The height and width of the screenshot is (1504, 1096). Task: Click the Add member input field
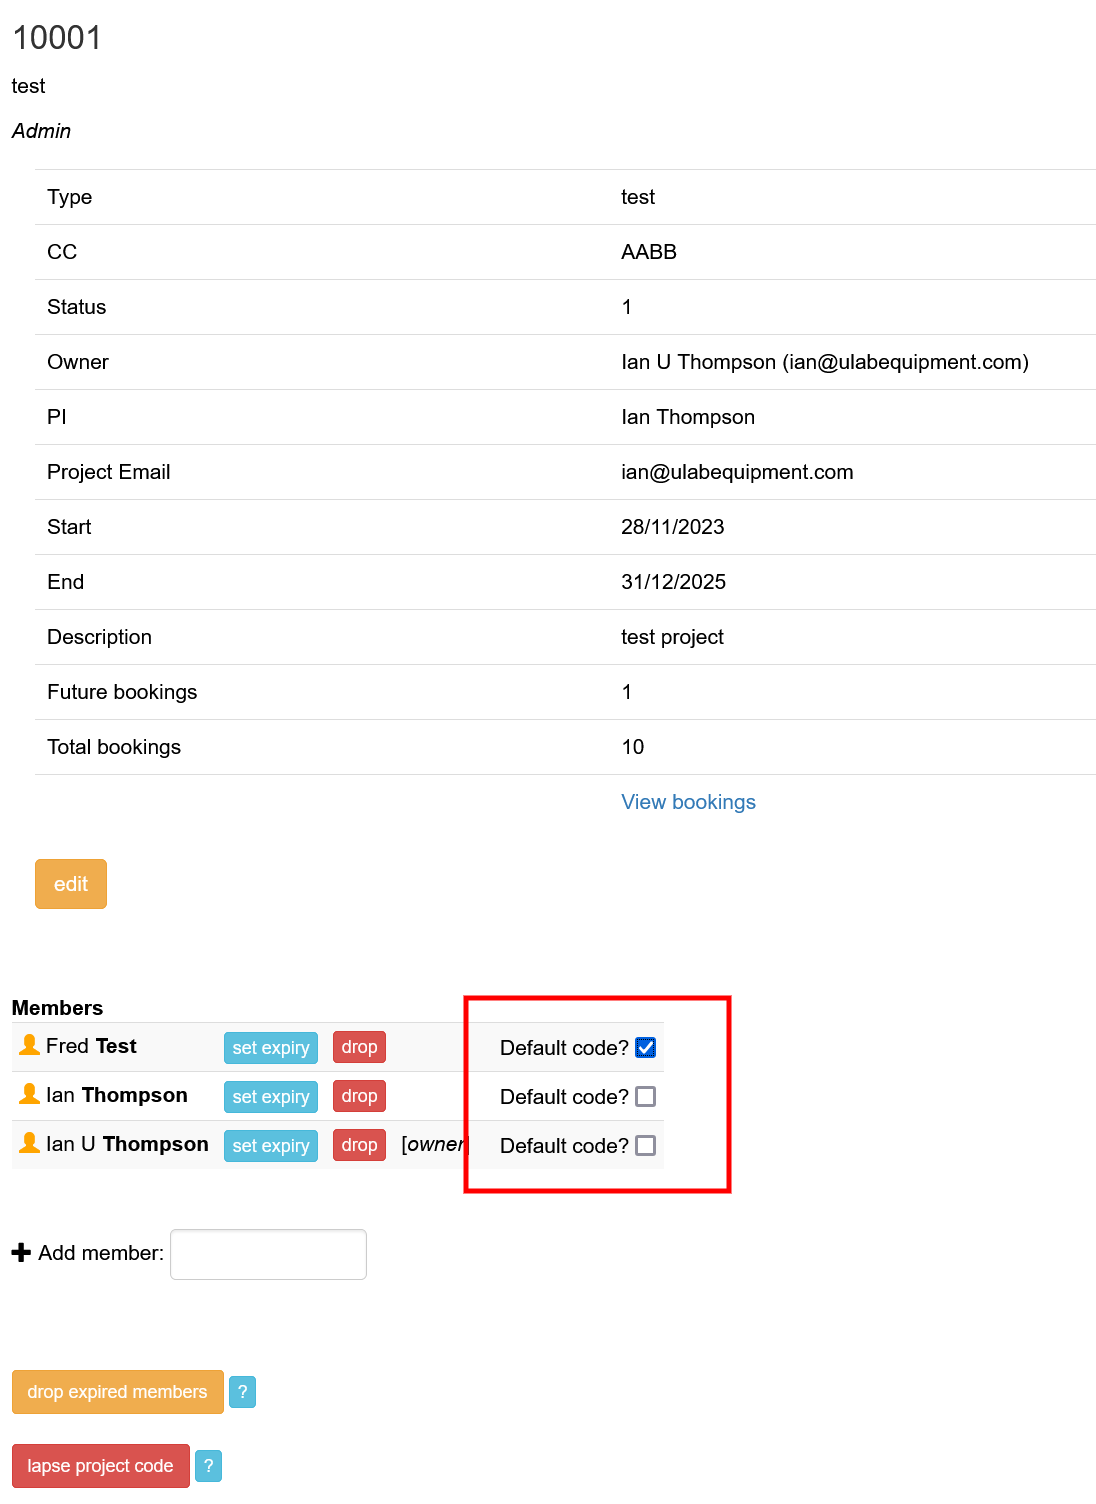[x=268, y=1253]
